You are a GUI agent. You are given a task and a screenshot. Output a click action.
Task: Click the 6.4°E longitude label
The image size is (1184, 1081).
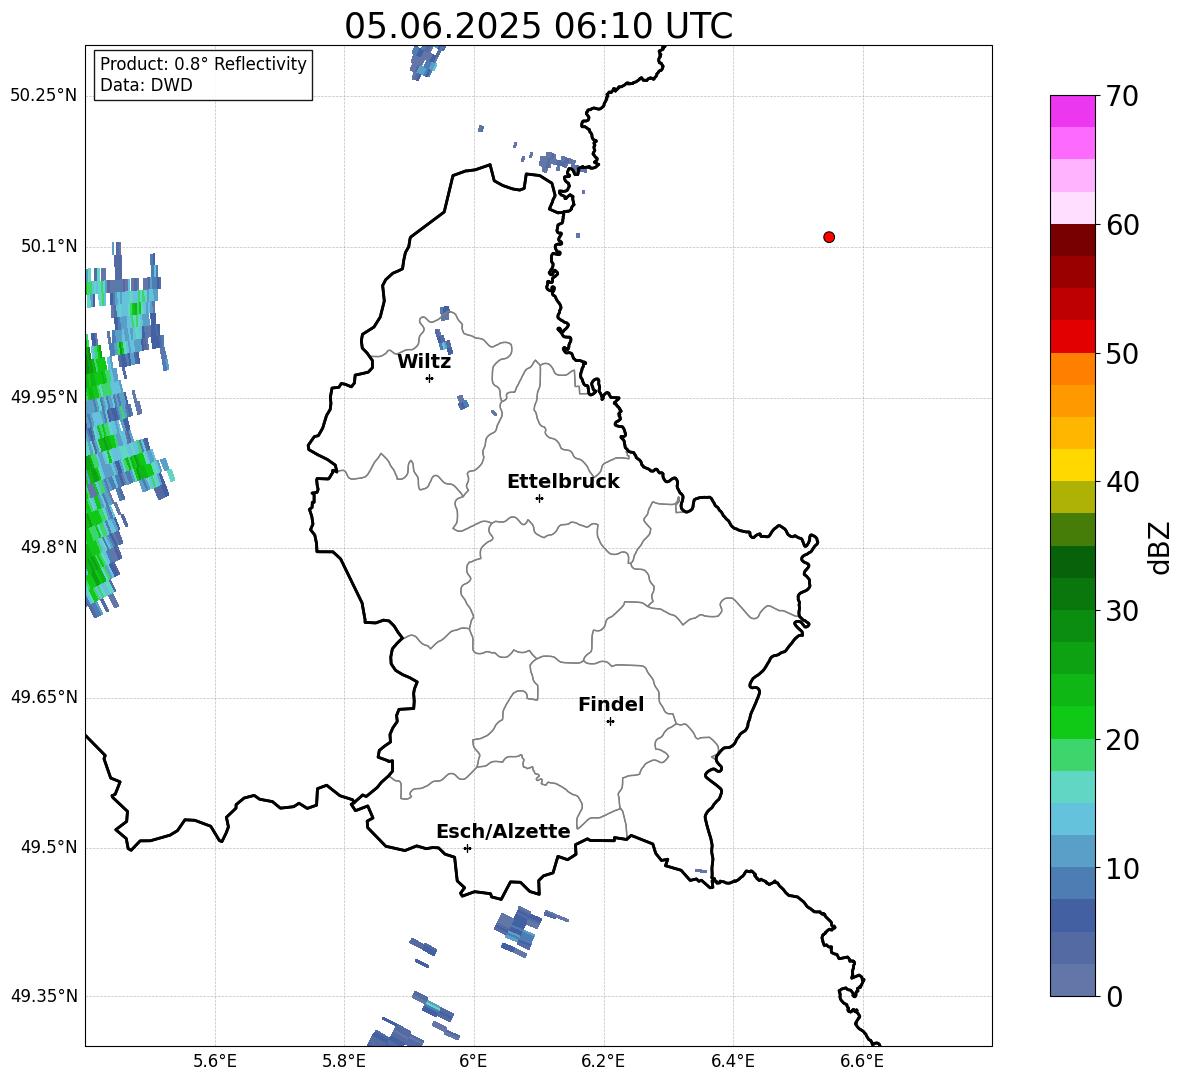pyautogui.click(x=732, y=1061)
